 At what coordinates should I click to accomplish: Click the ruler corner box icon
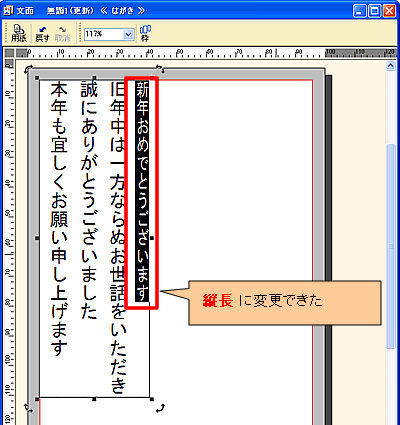pos(9,53)
